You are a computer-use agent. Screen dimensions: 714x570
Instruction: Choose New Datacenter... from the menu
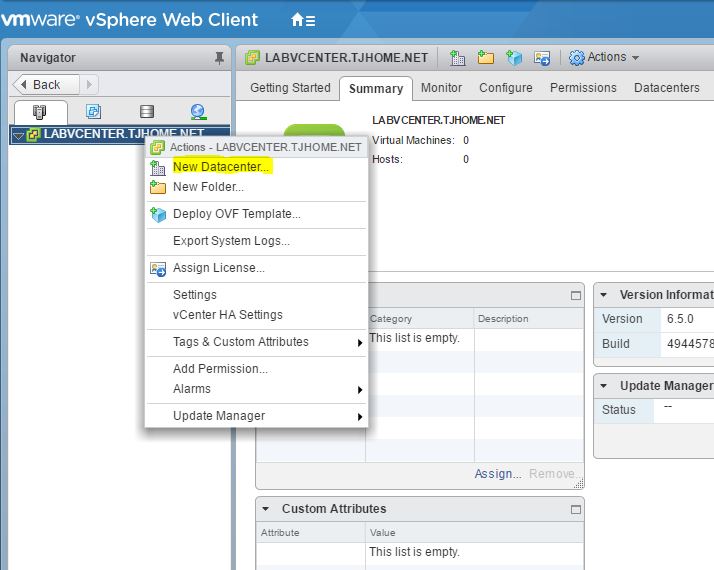click(221, 167)
